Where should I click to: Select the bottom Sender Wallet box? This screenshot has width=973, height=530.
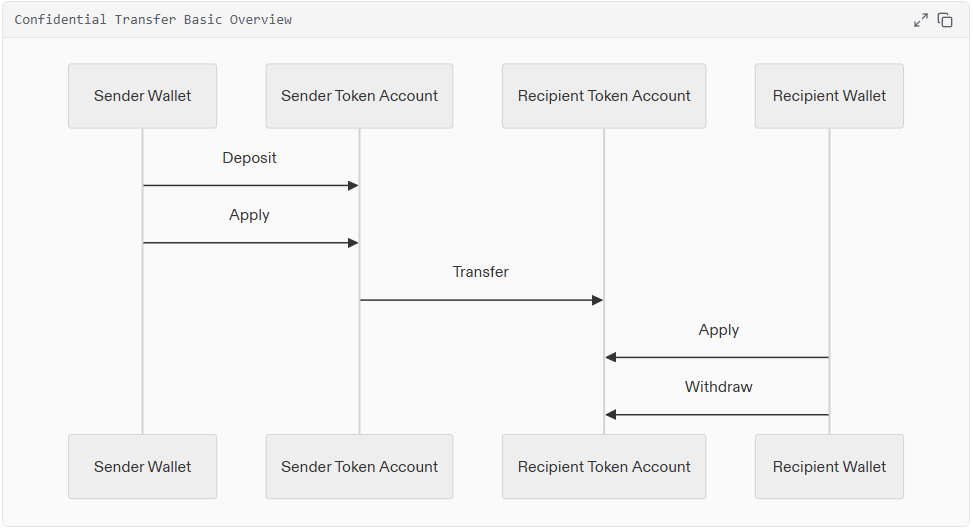click(142, 466)
